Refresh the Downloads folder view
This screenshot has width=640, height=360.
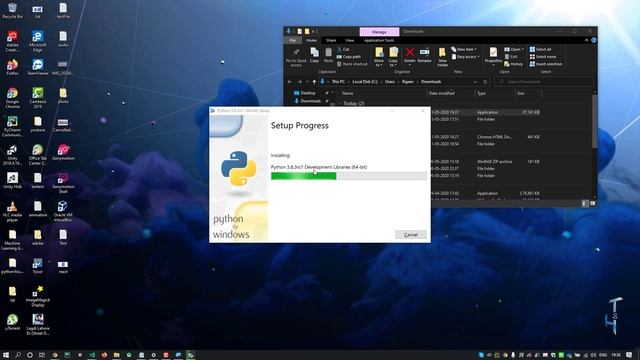(x=485, y=82)
